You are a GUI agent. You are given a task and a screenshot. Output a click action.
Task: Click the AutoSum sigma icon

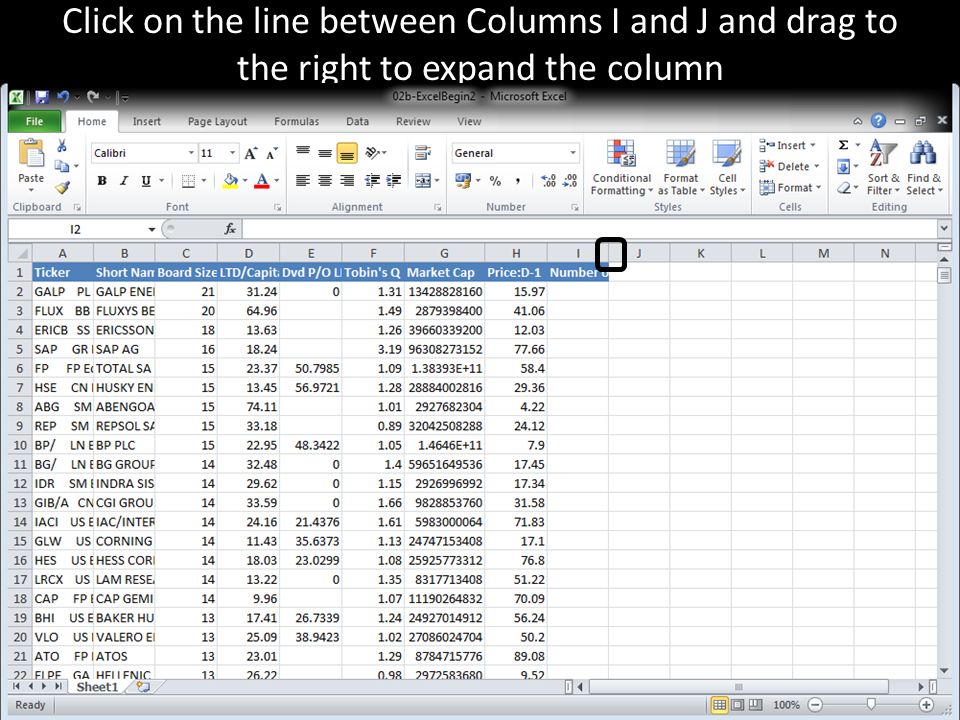pos(844,145)
